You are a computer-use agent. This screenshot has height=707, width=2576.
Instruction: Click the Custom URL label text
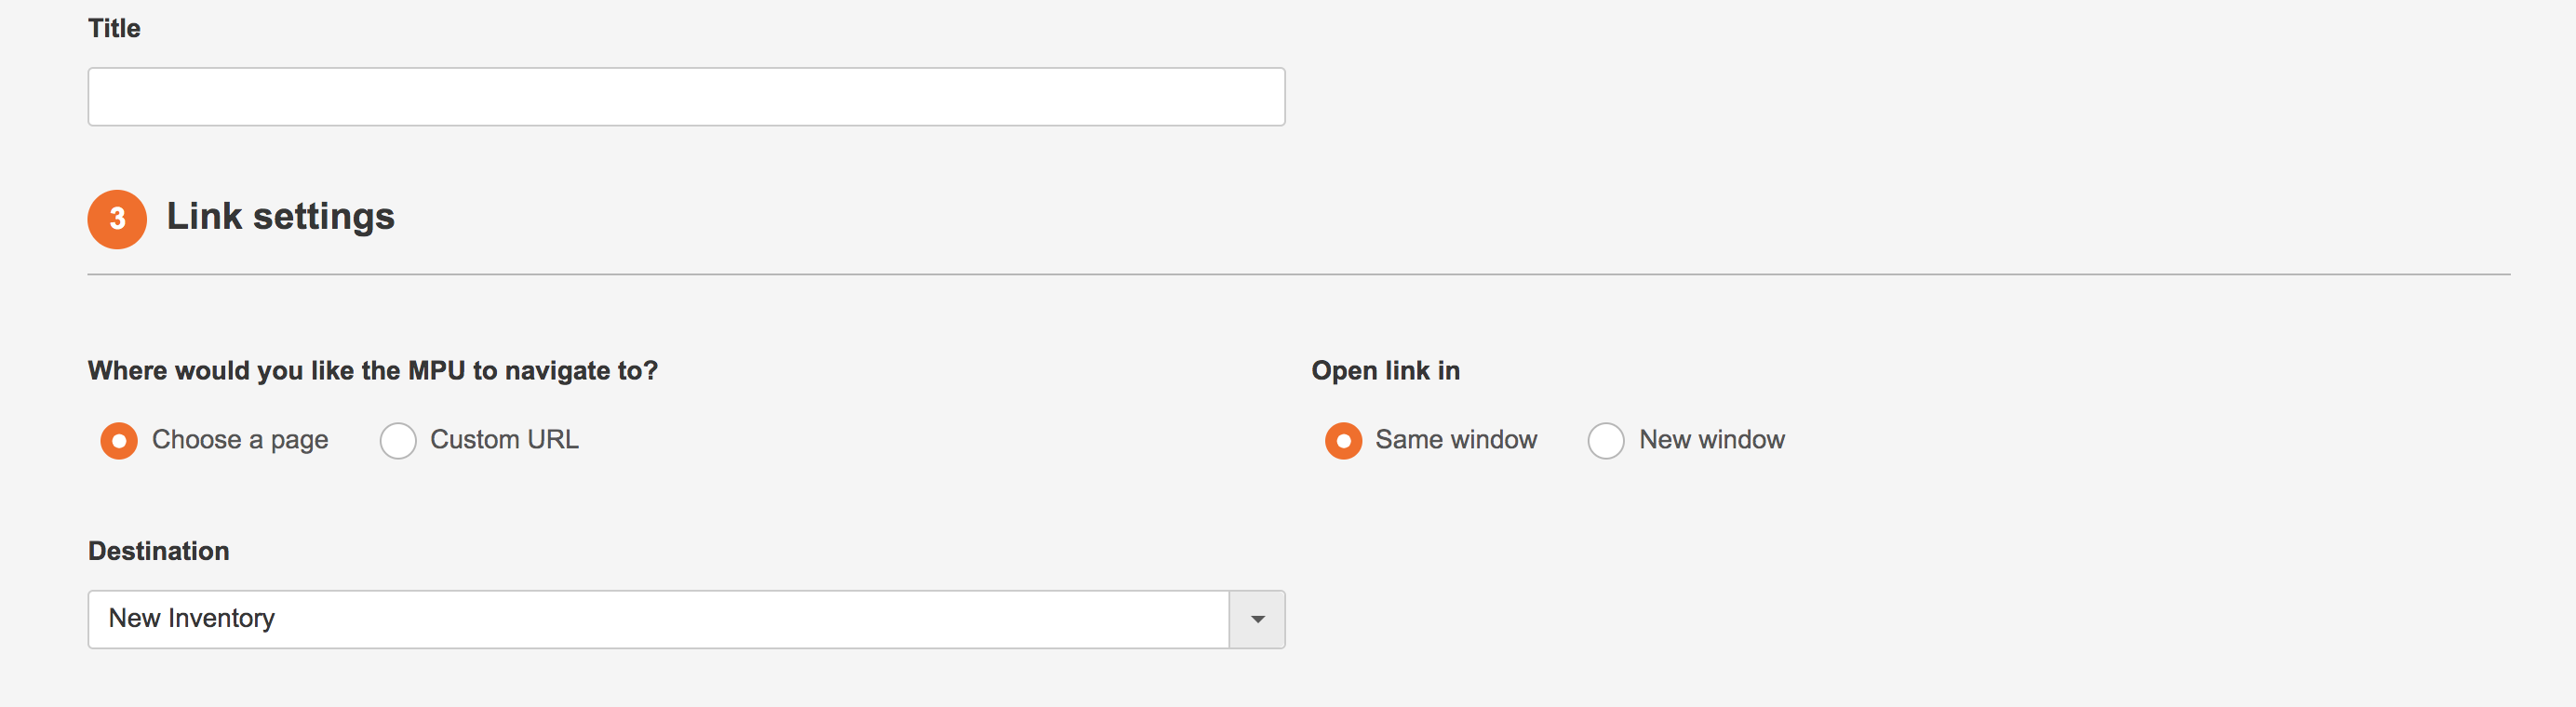point(504,440)
